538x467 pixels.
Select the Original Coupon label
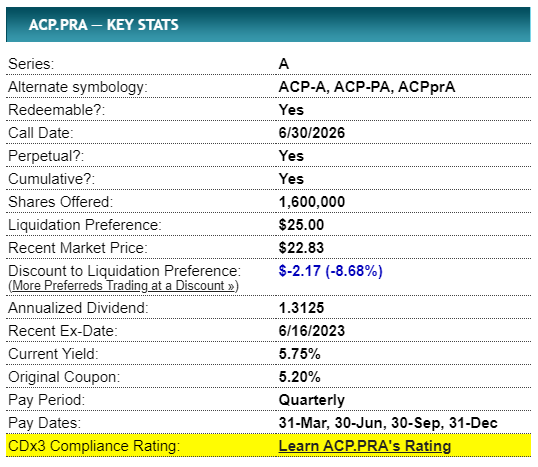click(64, 377)
